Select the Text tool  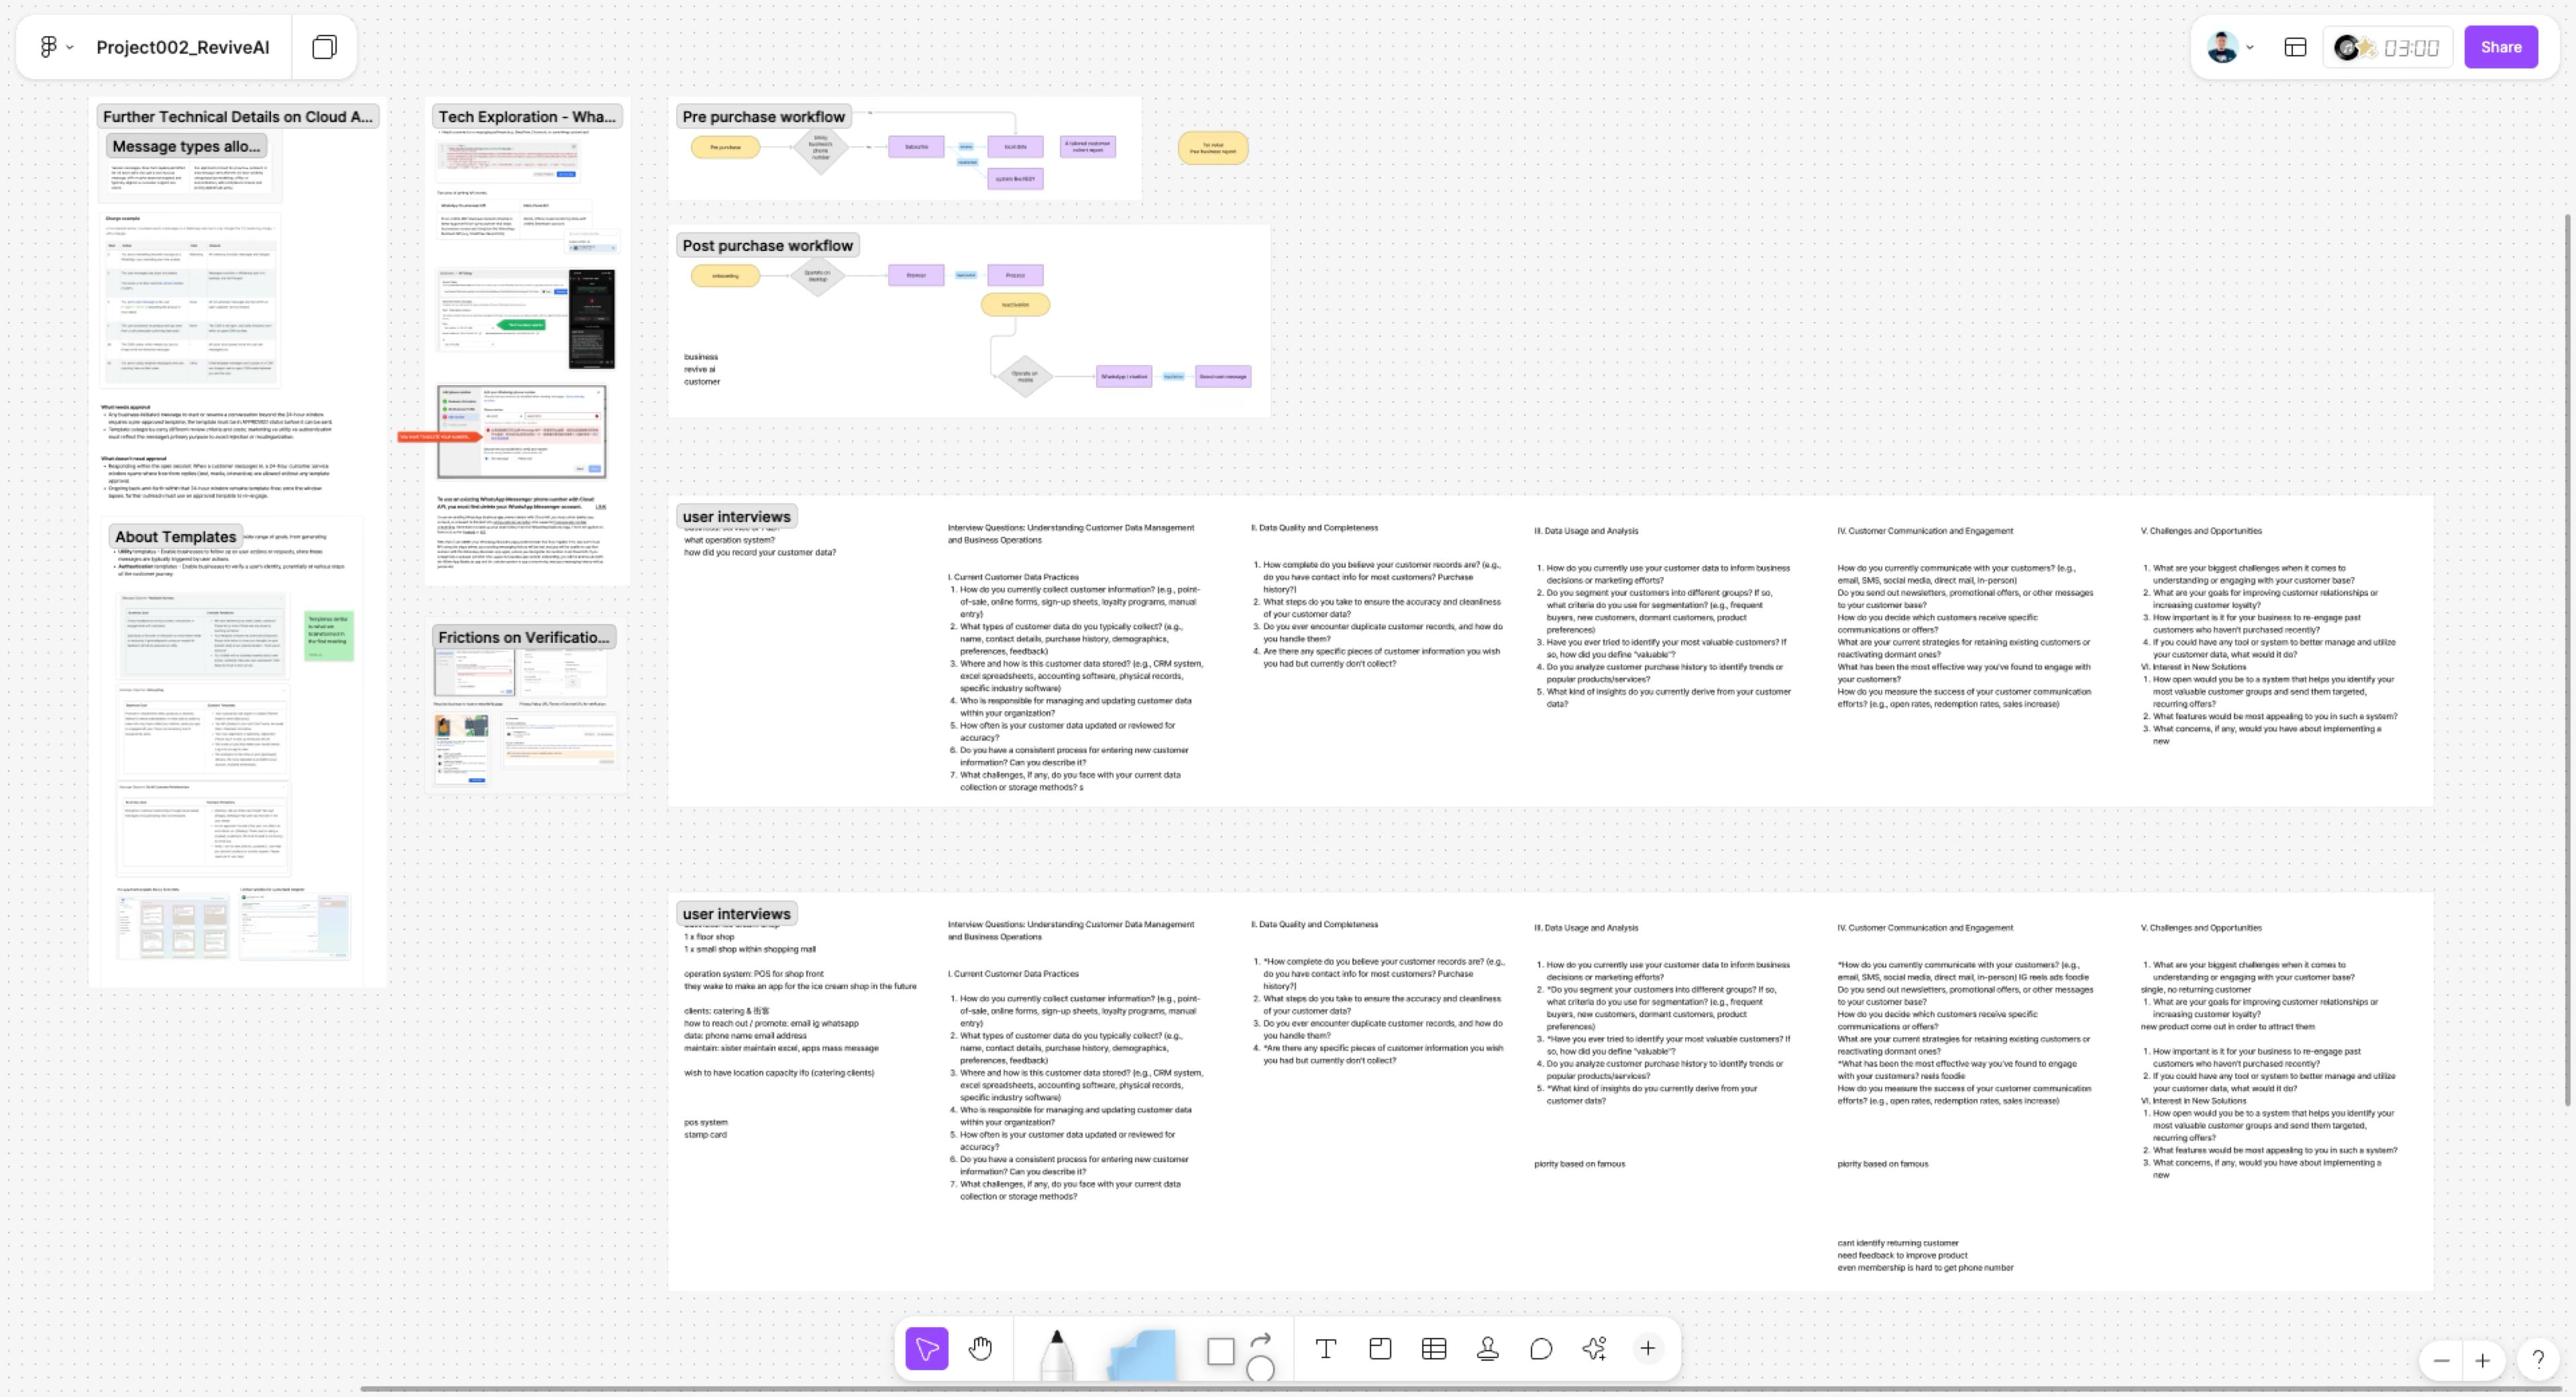[1326, 1349]
